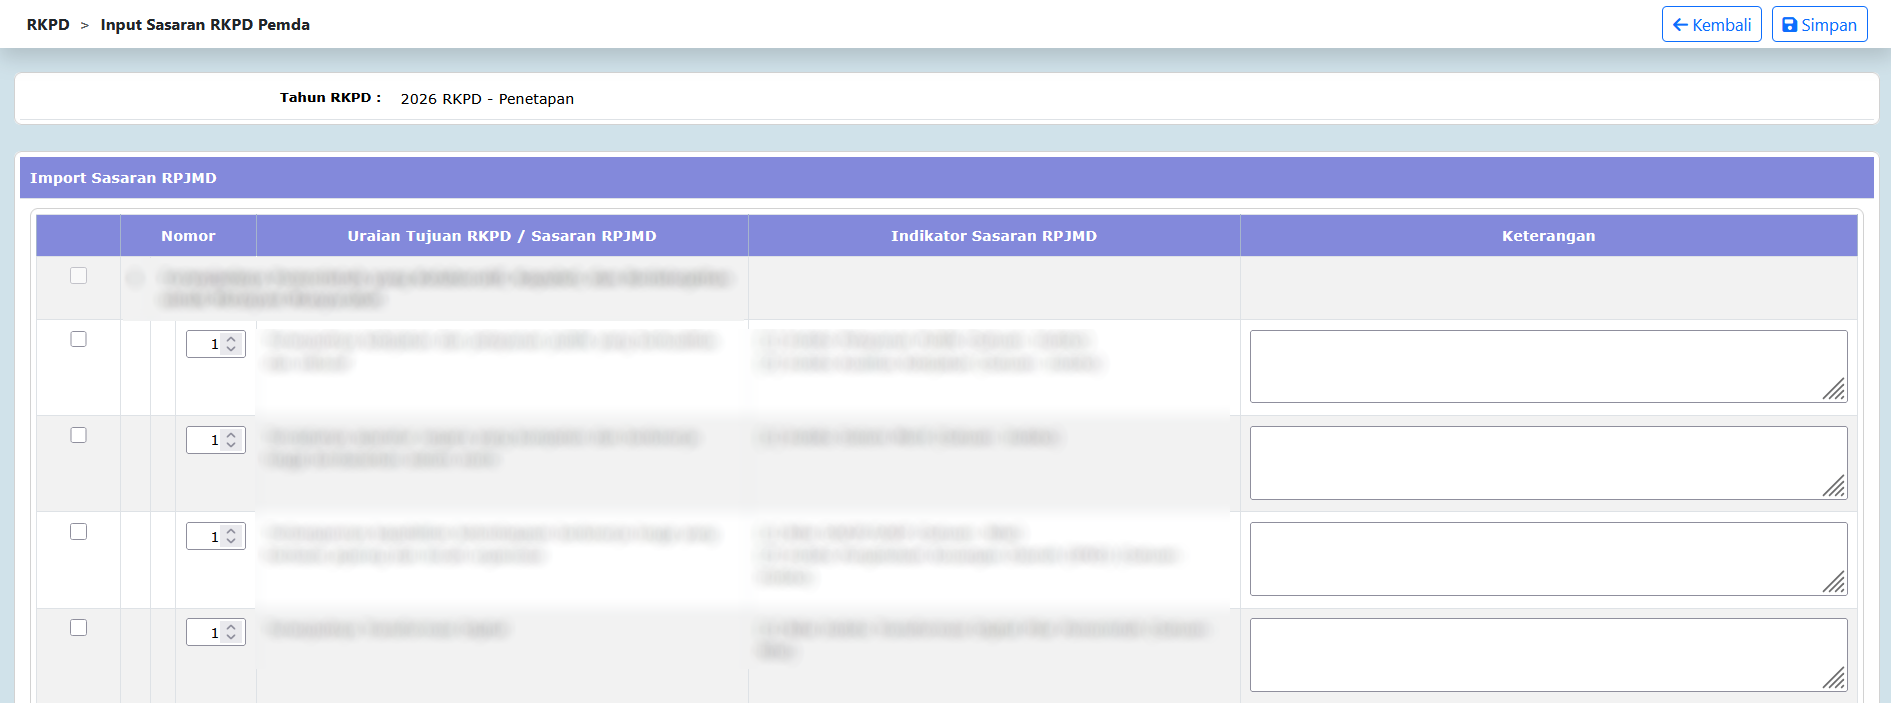Screen dimensions: 1891x703
Task: Save using the Simpan disk button
Action: (x=1819, y=25)
